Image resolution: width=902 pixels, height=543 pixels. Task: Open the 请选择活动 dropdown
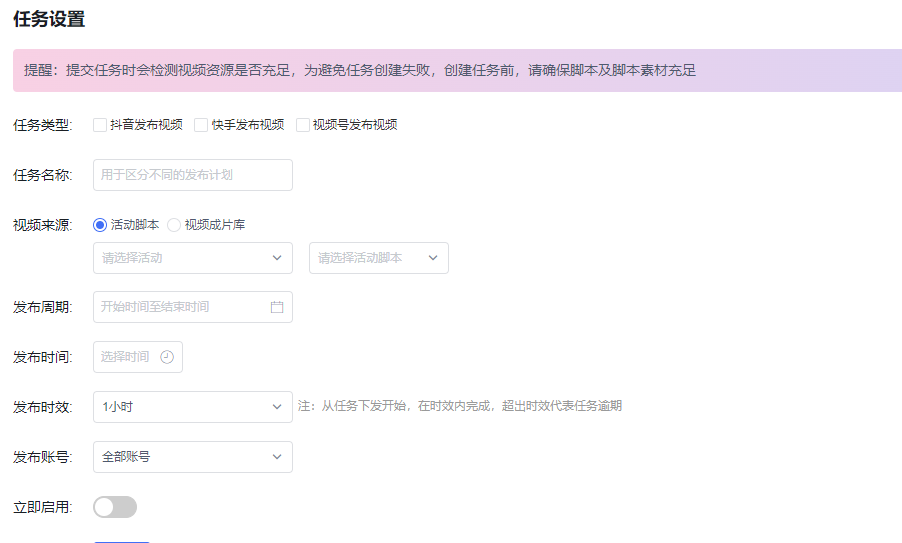(x=193, y=258)
